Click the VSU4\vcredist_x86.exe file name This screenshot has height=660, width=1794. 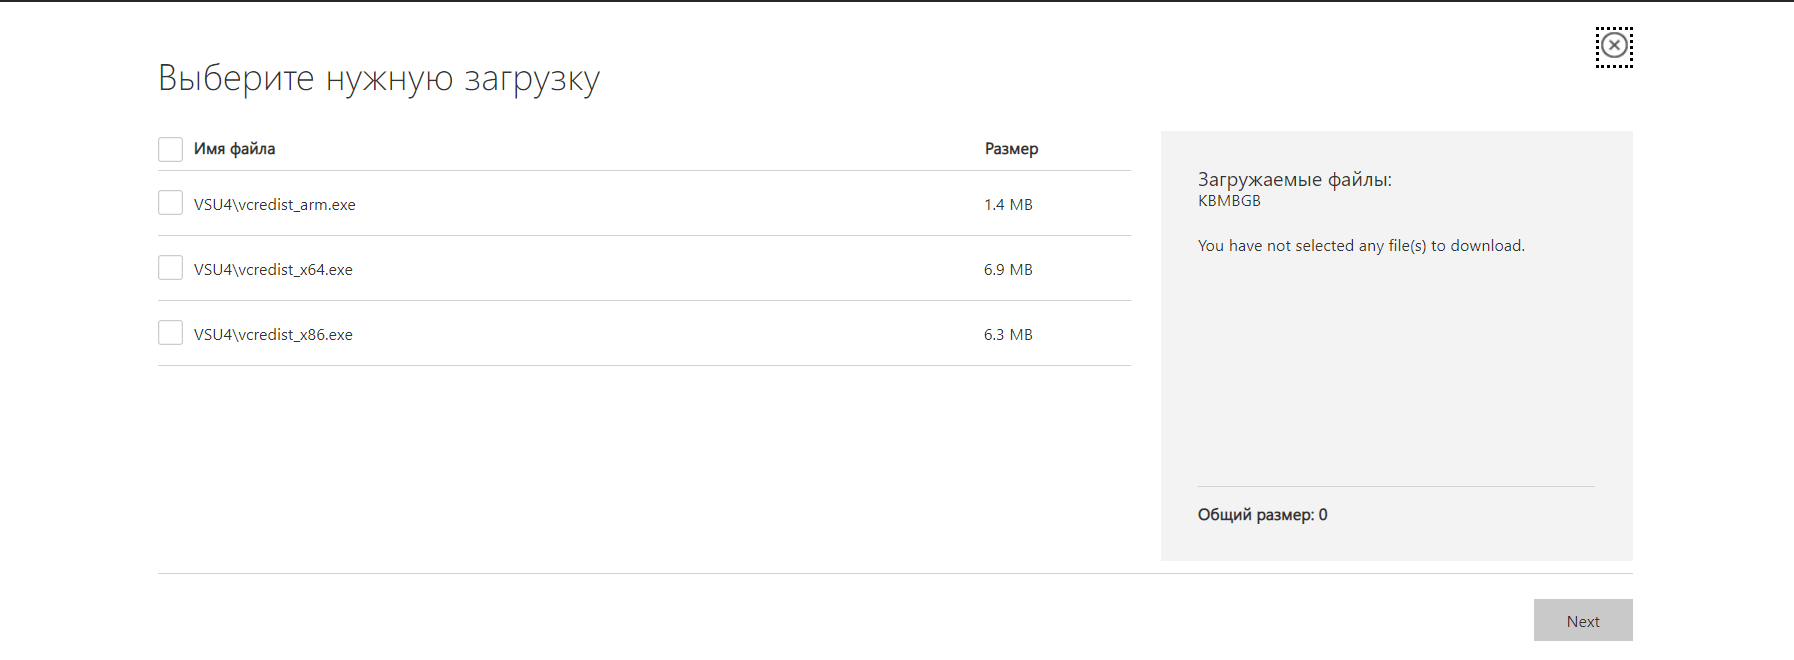(x=273, y=335)
